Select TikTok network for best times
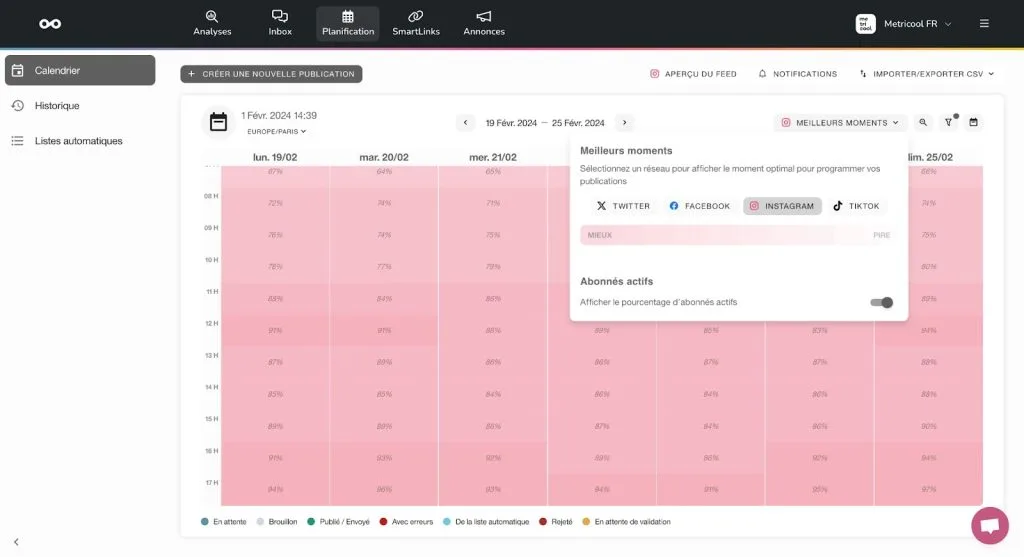 coord(856,206)
